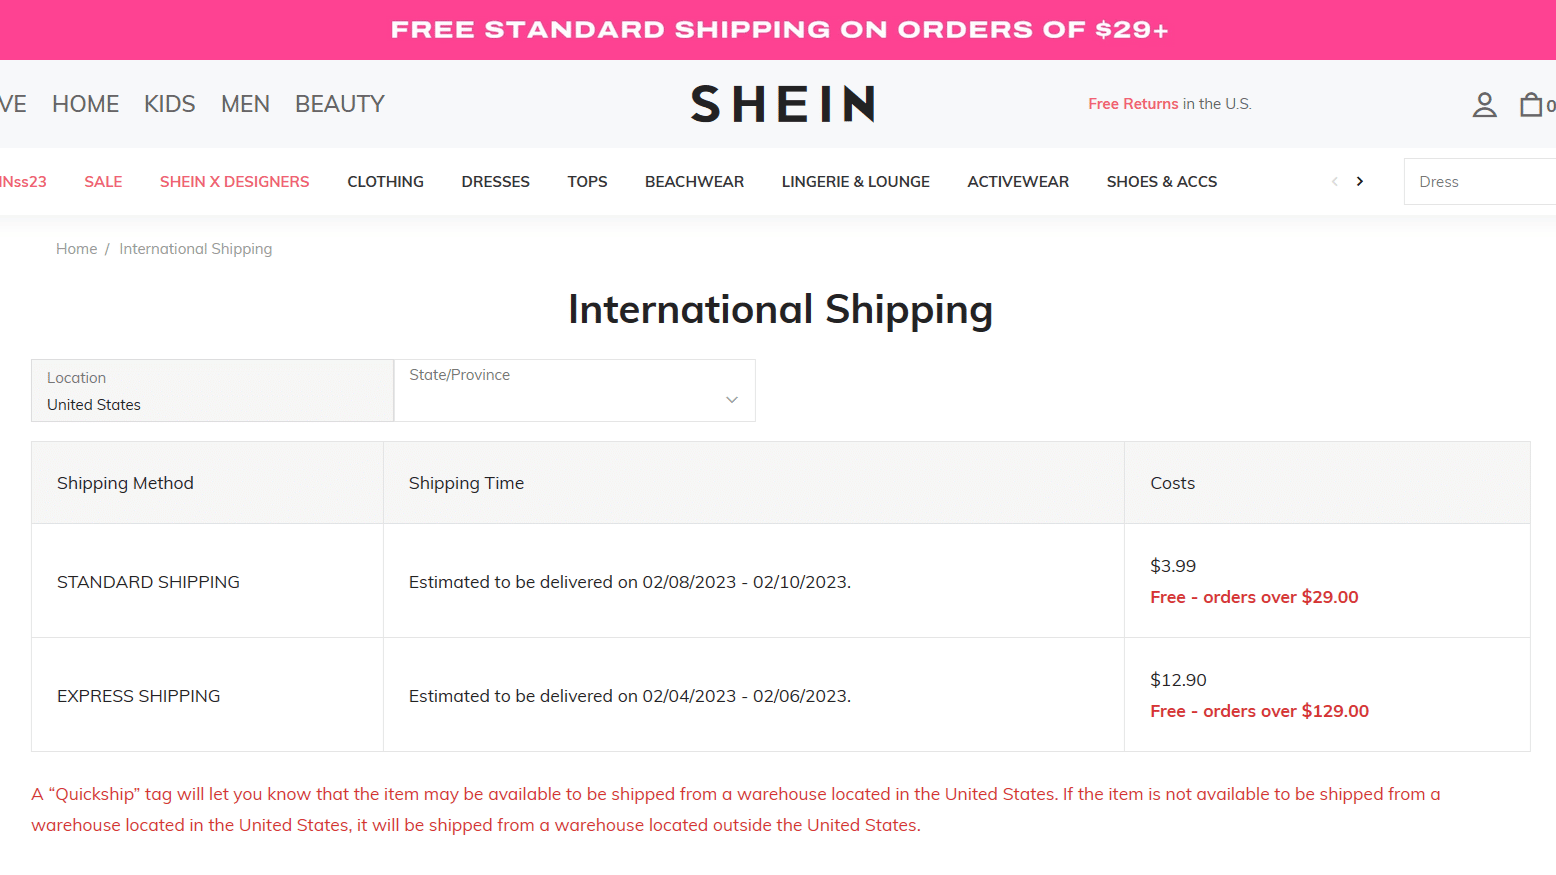The image size is (1556, 875).
Task: Open the shopping bag icon
Action: [x=1531, y=104]
